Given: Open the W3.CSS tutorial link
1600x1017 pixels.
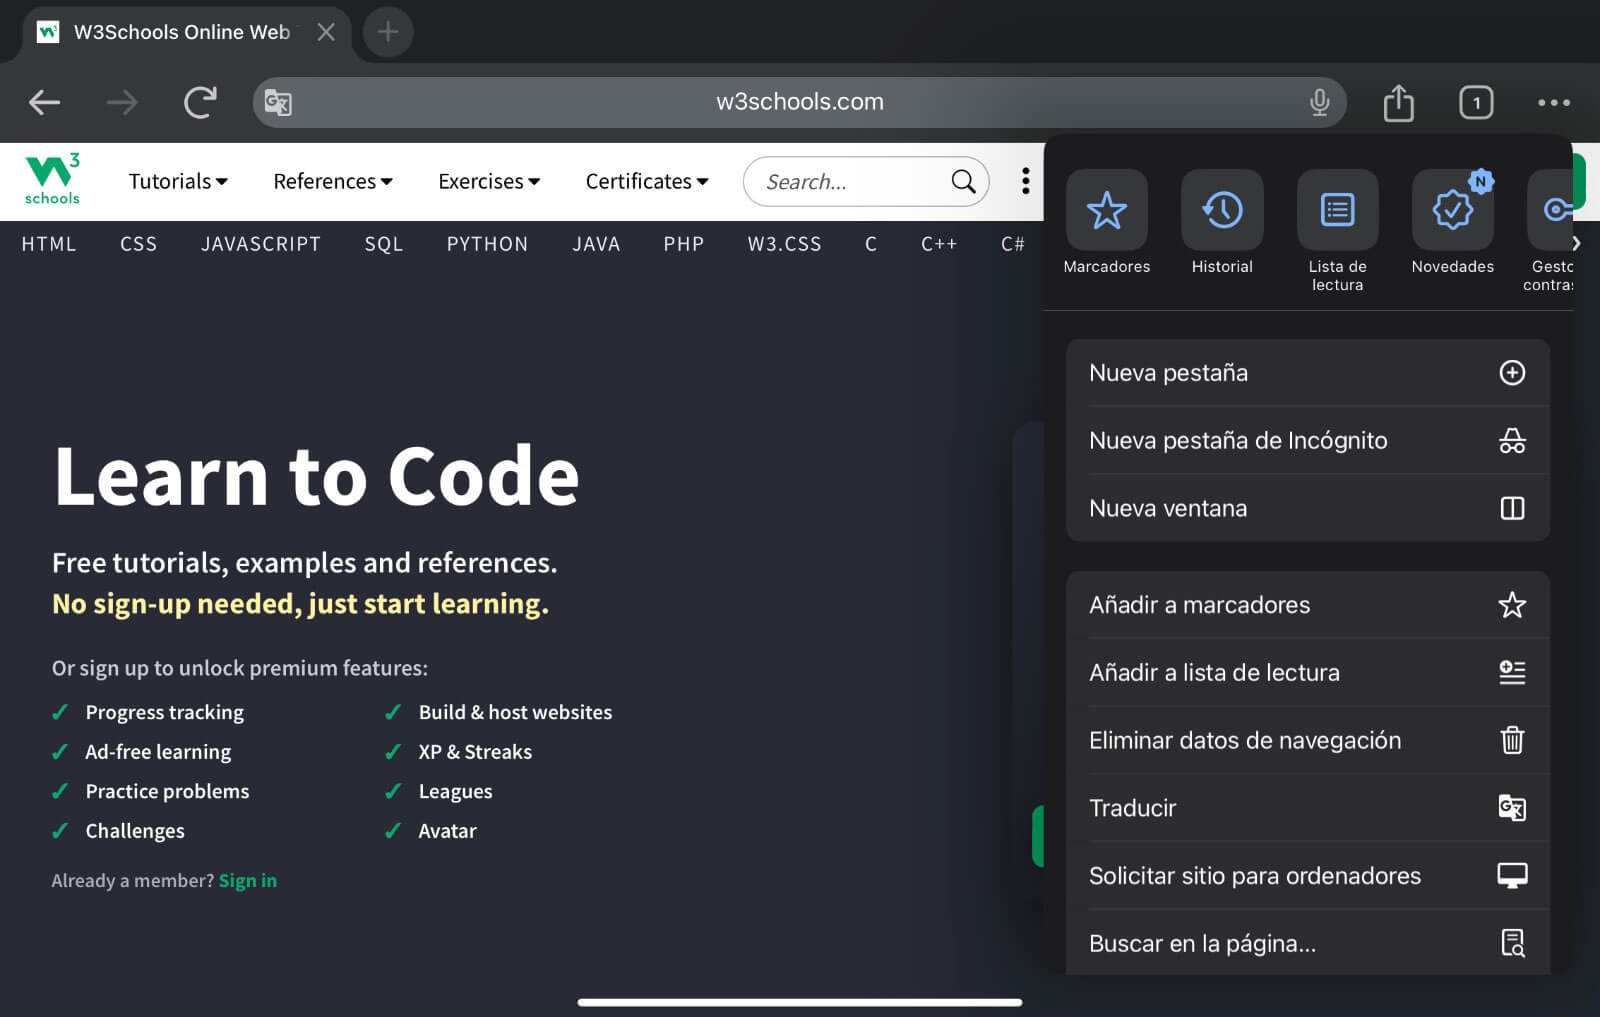Looking at the screenshot, I should tap(784, 244).
